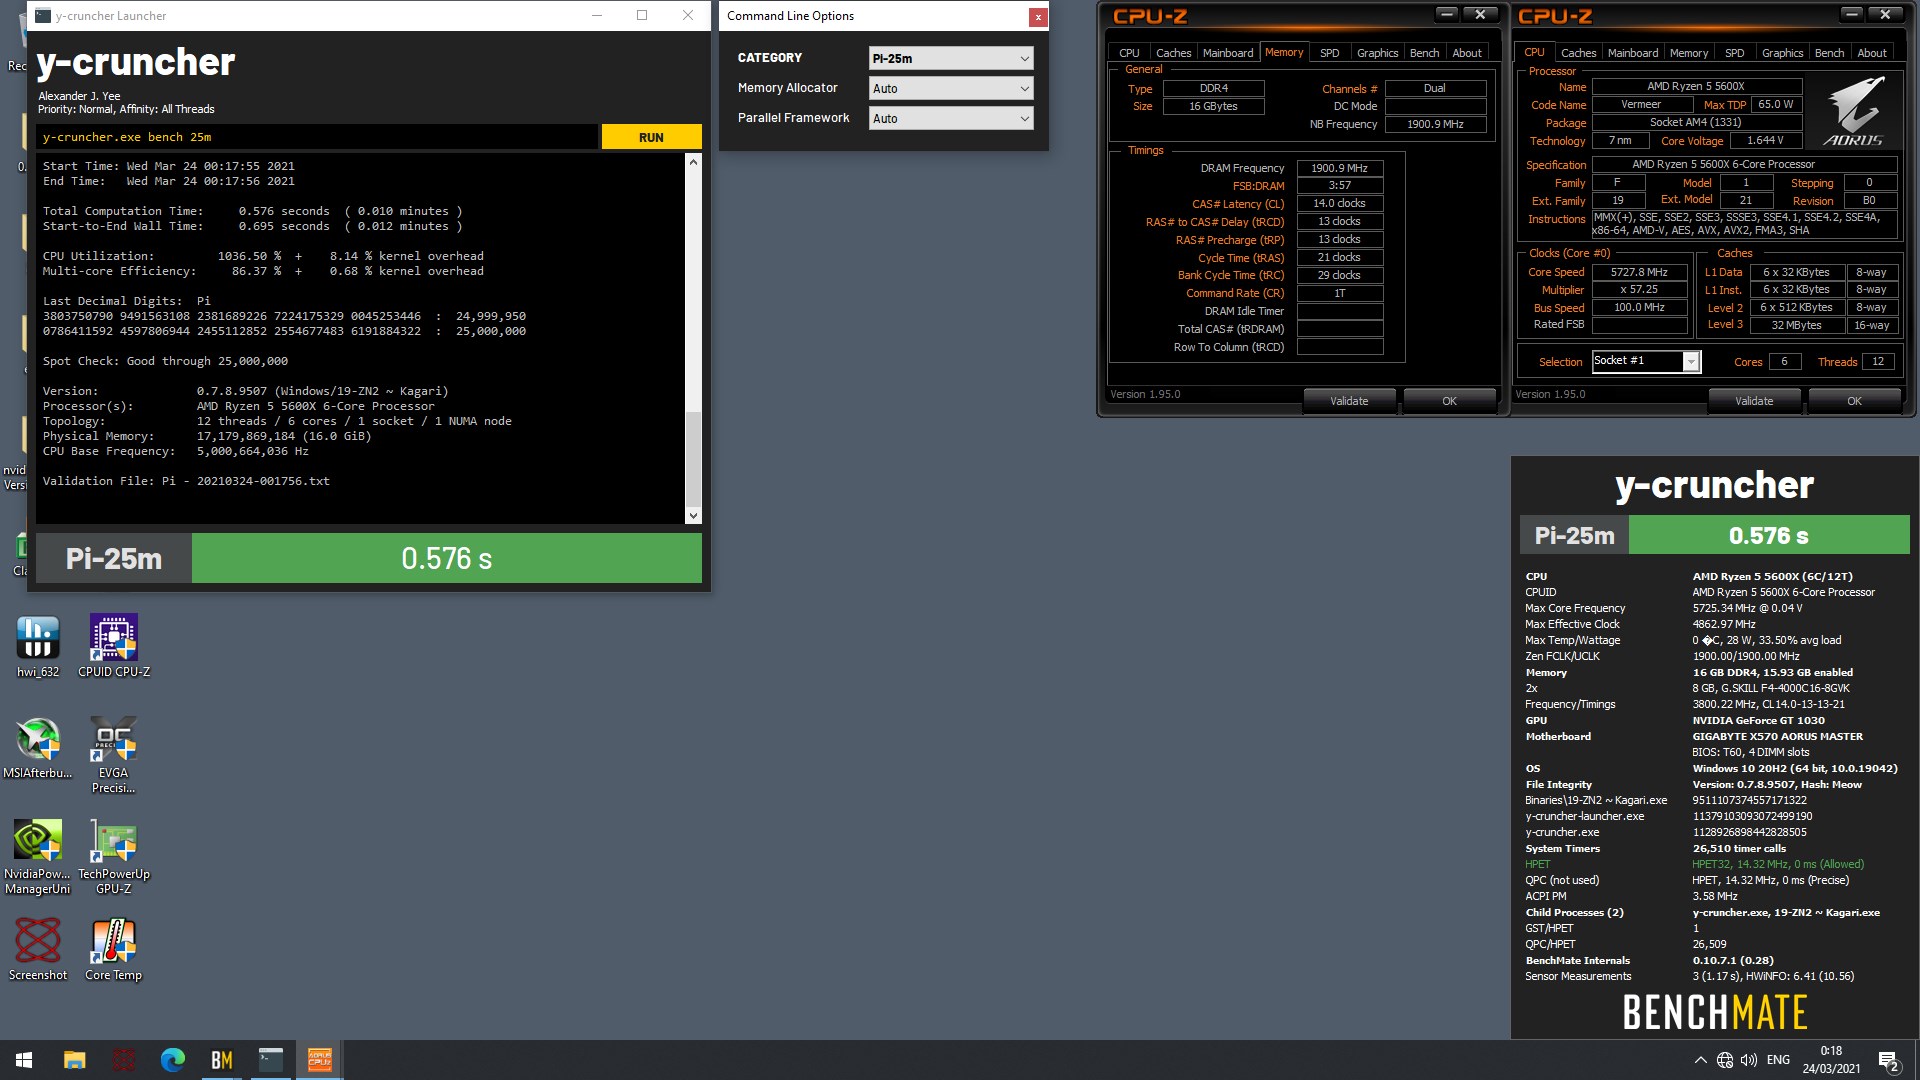Switch to Caches tab in left CPU-Z

pos(1173,53)
